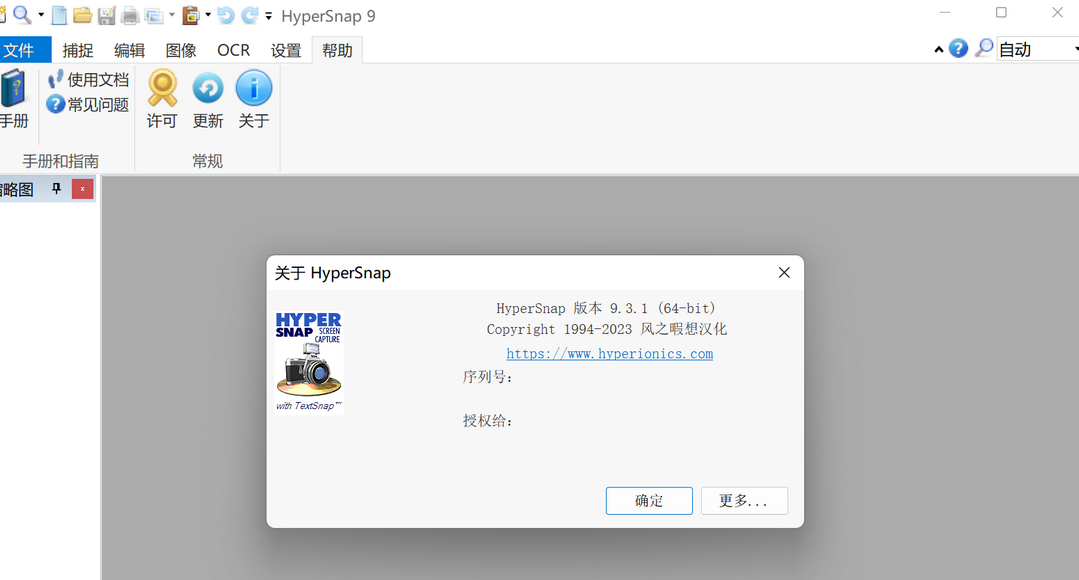Switch to the OCR ribbon tab
Viewport: 1079px width, 580px height.
(233, 50)
